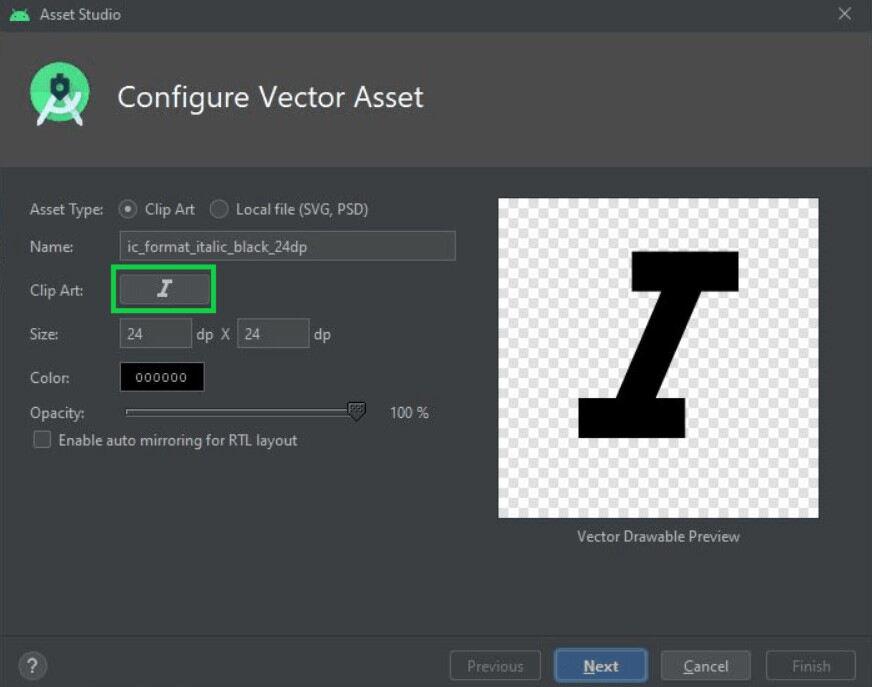872x687 pixels.
Task: Click the help question mark icon
Action: pos(32,665)
